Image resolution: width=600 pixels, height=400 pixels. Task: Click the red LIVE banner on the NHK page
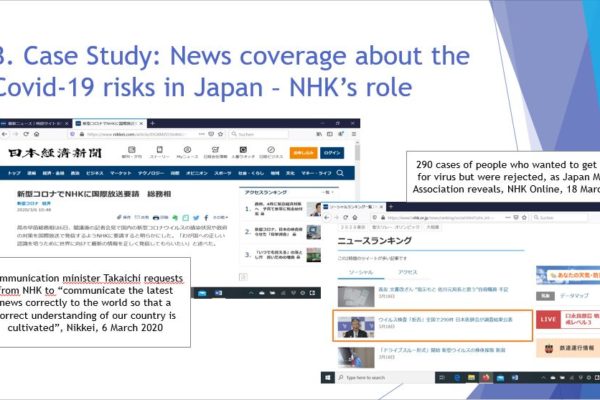coord(568,320)
